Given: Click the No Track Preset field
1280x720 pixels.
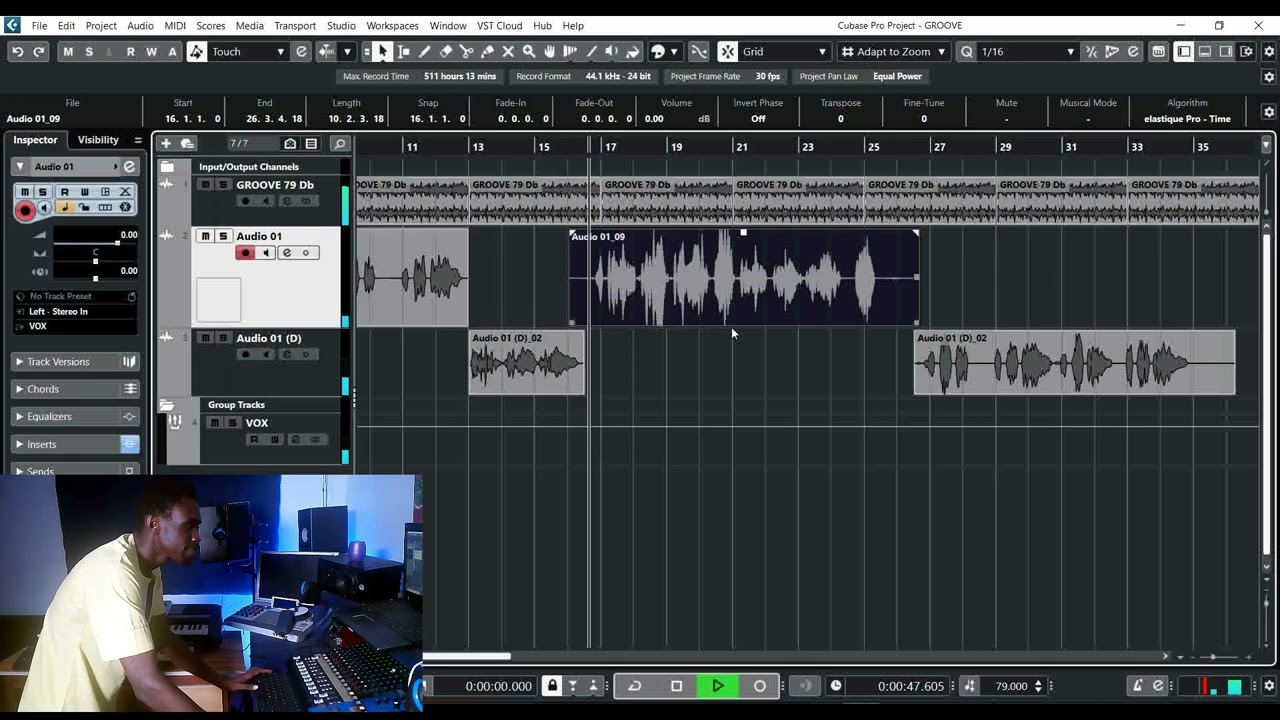Looking at the screenshot, I should point(75,296).
